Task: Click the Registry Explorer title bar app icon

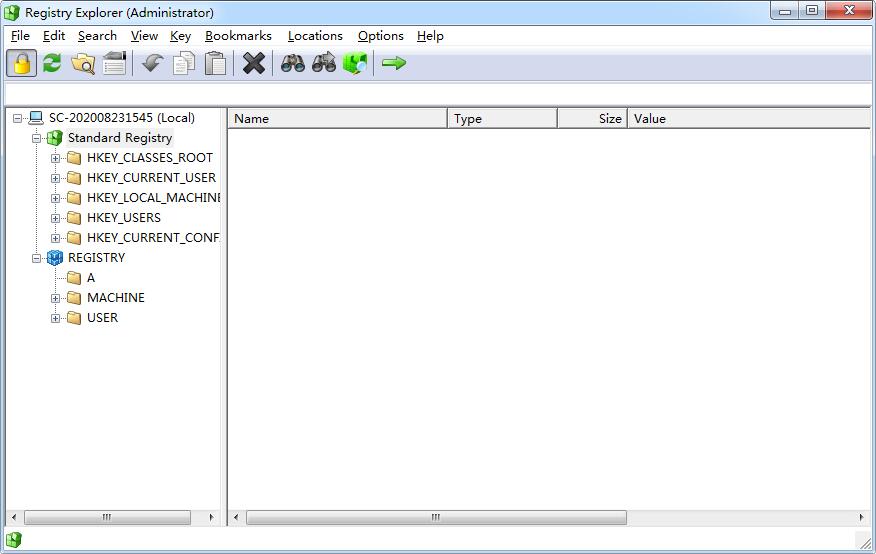Action: click(x=12, y=12)
